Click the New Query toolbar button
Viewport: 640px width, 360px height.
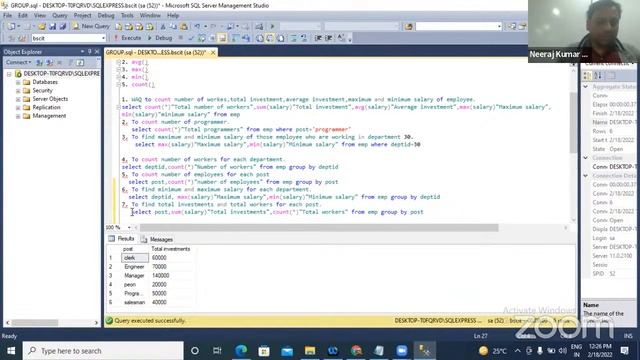tap(91, 26)
